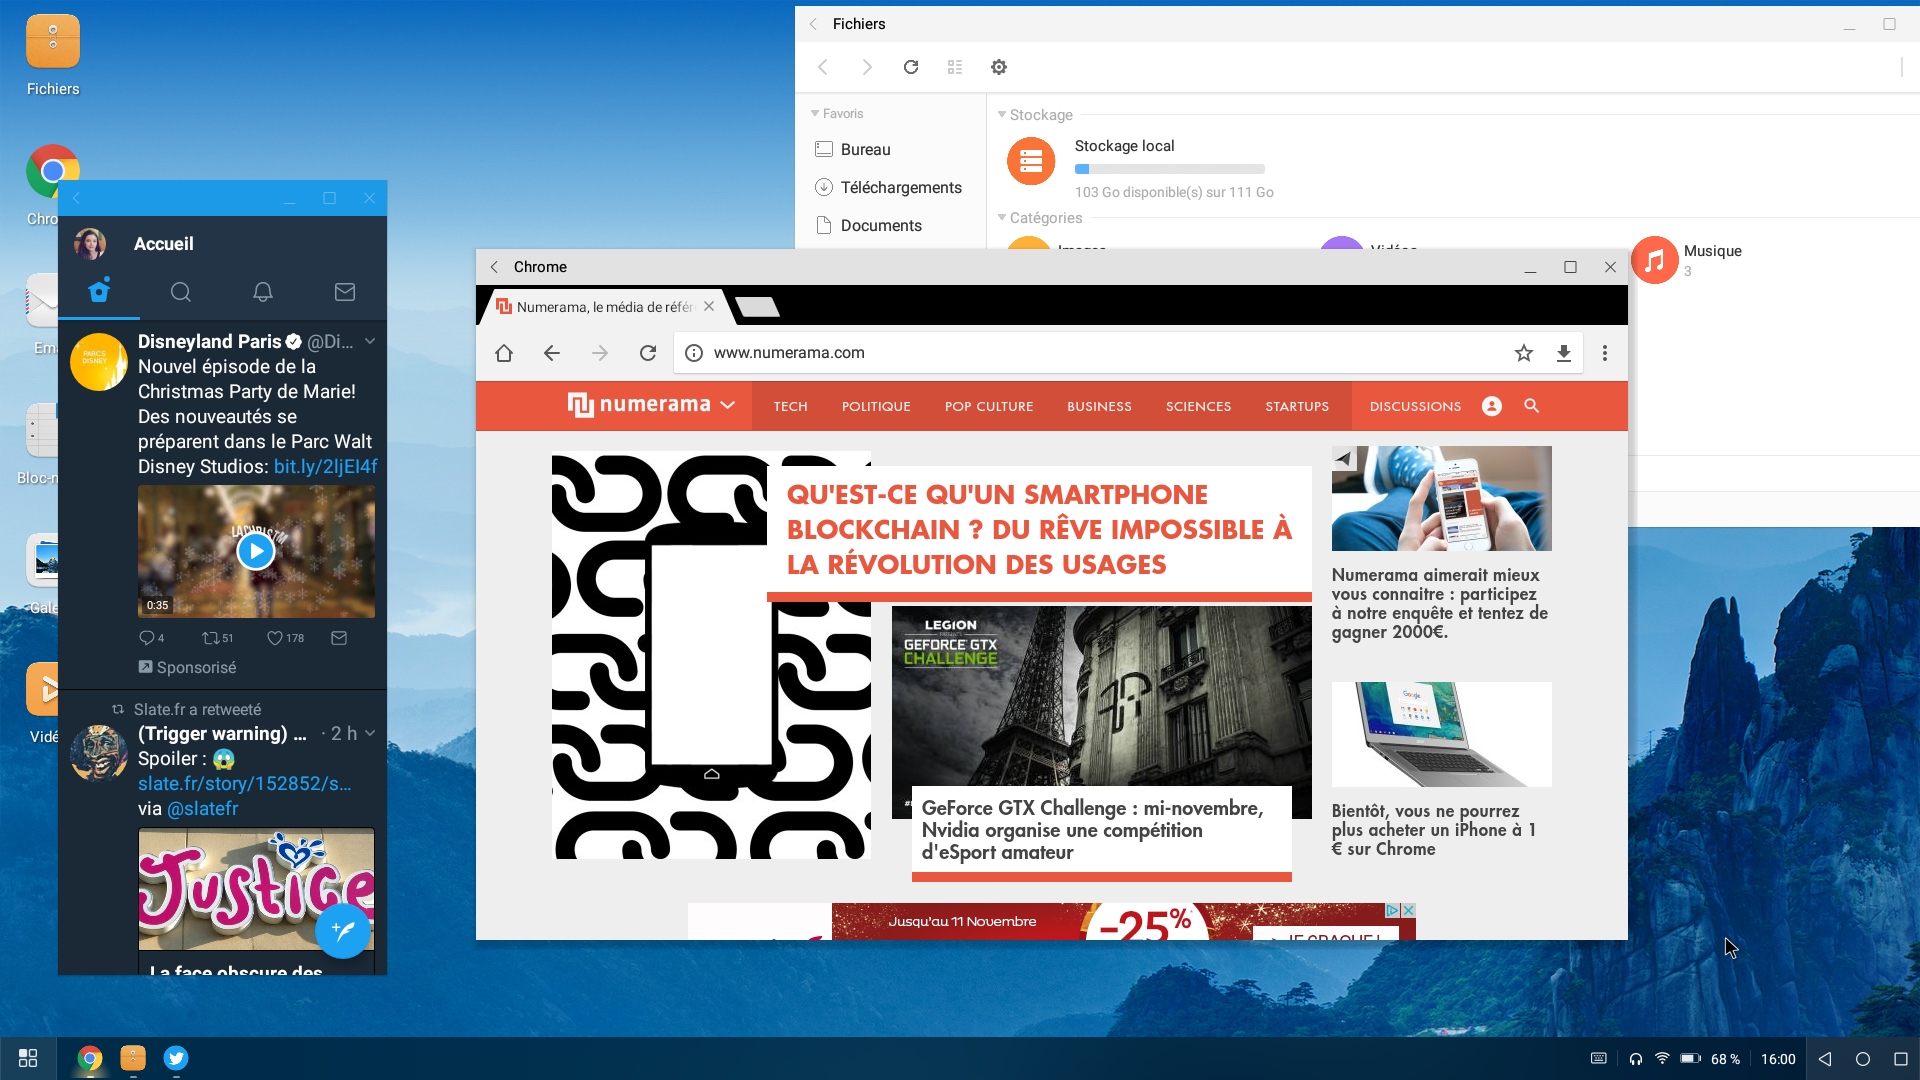Expand the numerama logo dropdown
Viewport: 1920px width, 1080px height.
[728, 406]
